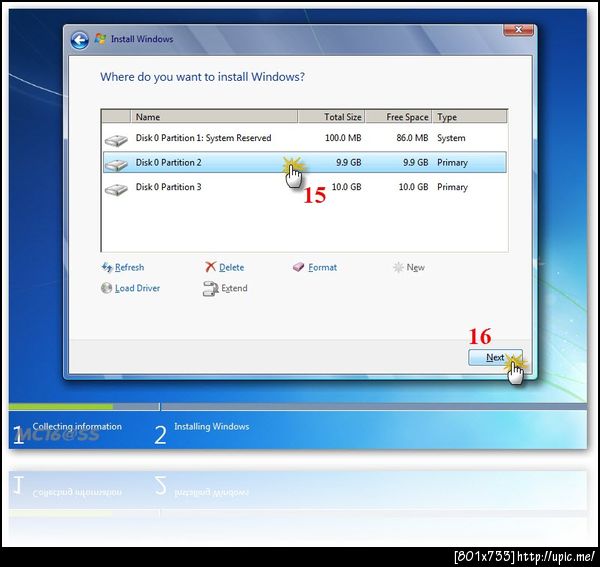This screenshot has height=567, width=600.
Task: Refresh the partition list via Refresh link
Action: (x=129, y=267)
